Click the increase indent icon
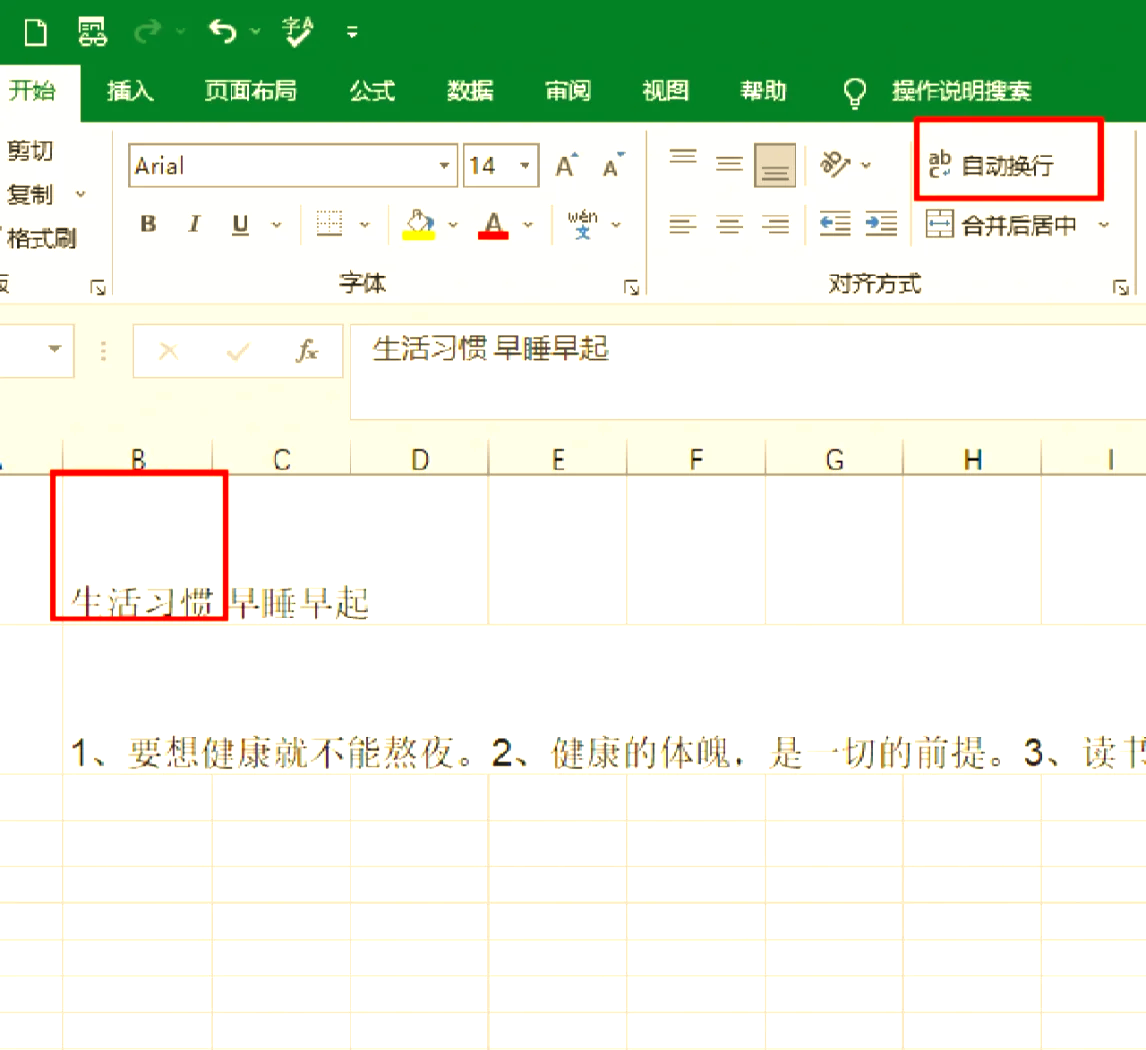The height and width of the screenshot is (1050, 1146). coord(881,224)
